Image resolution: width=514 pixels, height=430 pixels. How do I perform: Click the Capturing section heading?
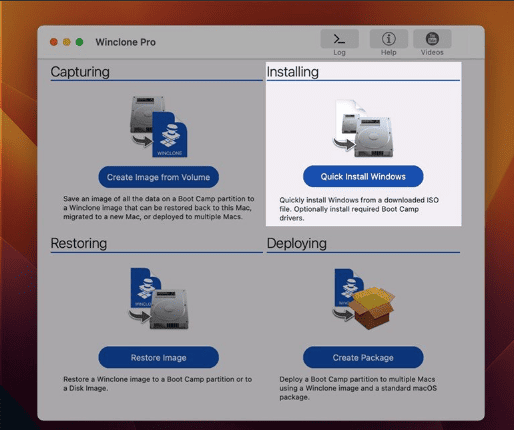click(x=80, y=72)
